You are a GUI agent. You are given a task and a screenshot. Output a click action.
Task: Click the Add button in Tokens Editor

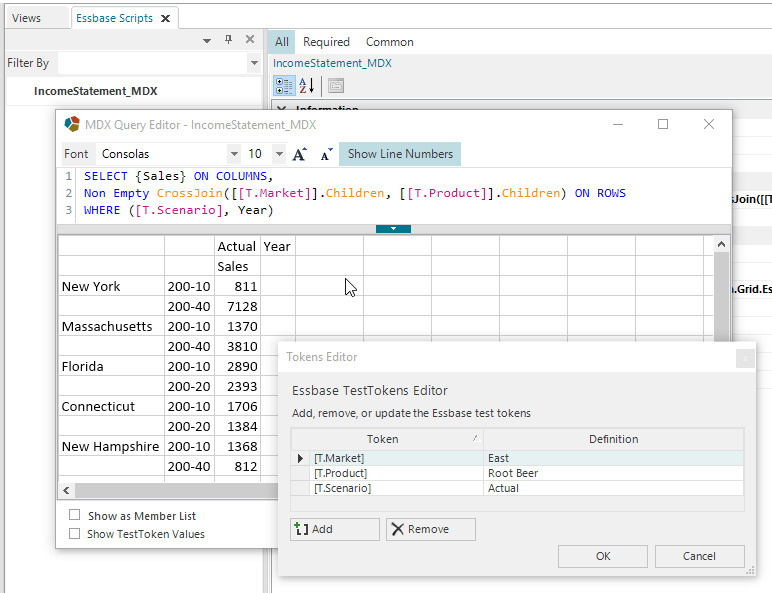coord(335,529)
